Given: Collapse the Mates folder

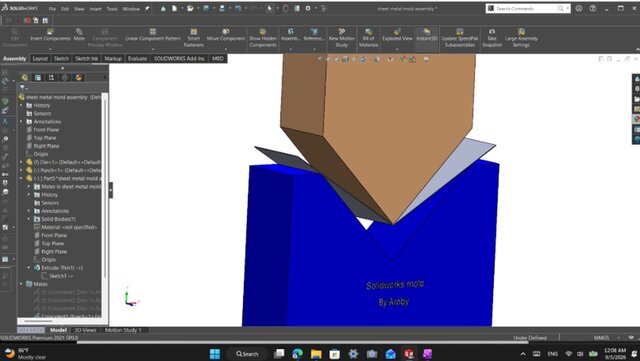Looking at the screenshot, I should (x=21, y=284).
